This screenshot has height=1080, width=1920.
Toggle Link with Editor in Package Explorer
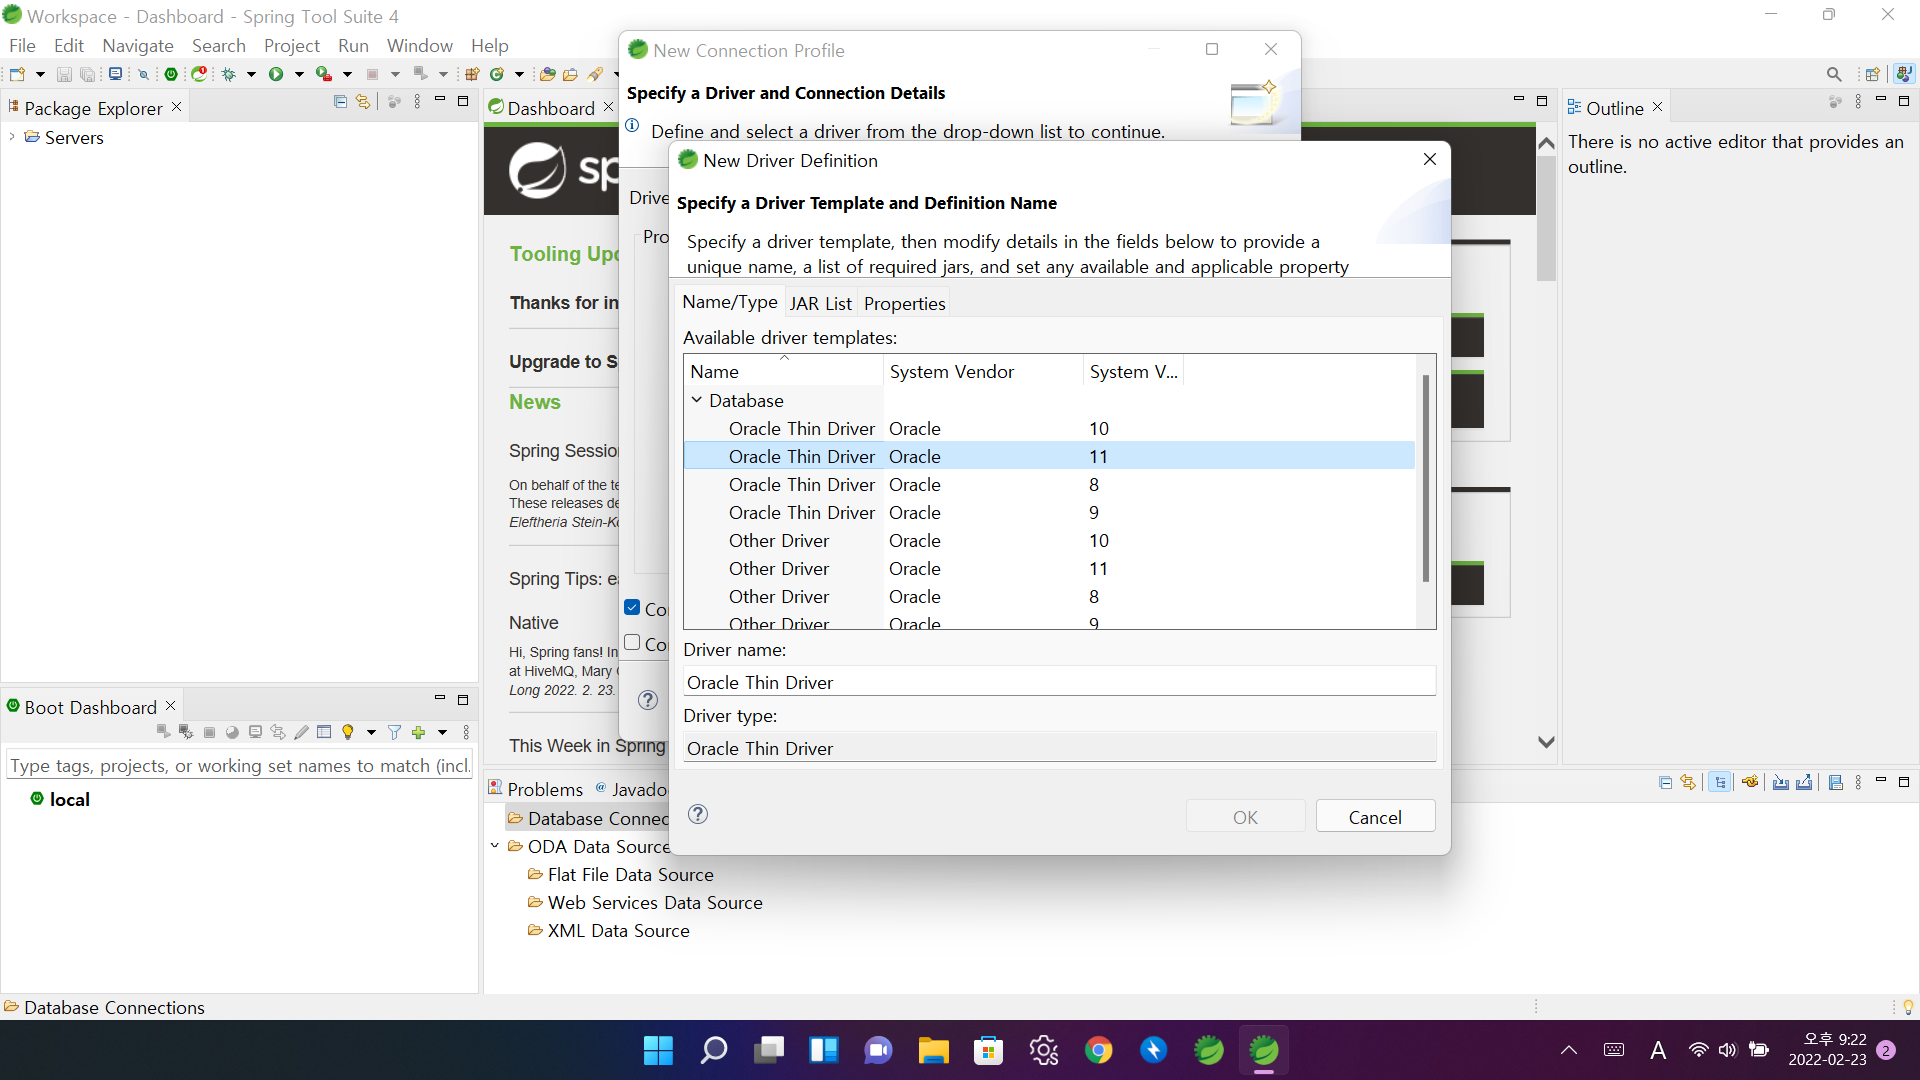[x=363, y=102]
